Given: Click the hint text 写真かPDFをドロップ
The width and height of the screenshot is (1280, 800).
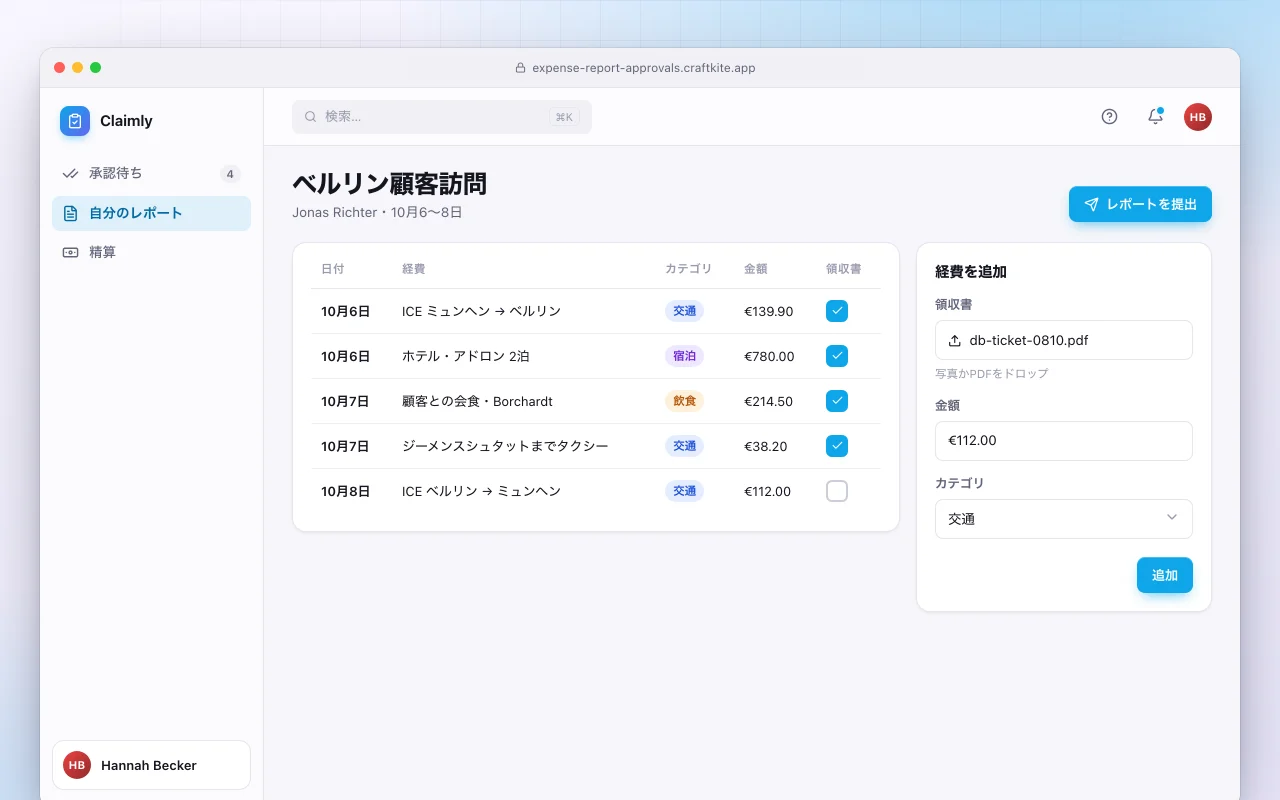Looking at the screenshot, I should tap(992, 374).
